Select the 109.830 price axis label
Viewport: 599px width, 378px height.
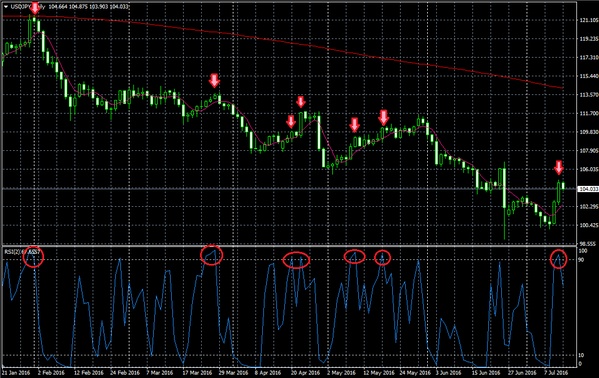point(589,132)
